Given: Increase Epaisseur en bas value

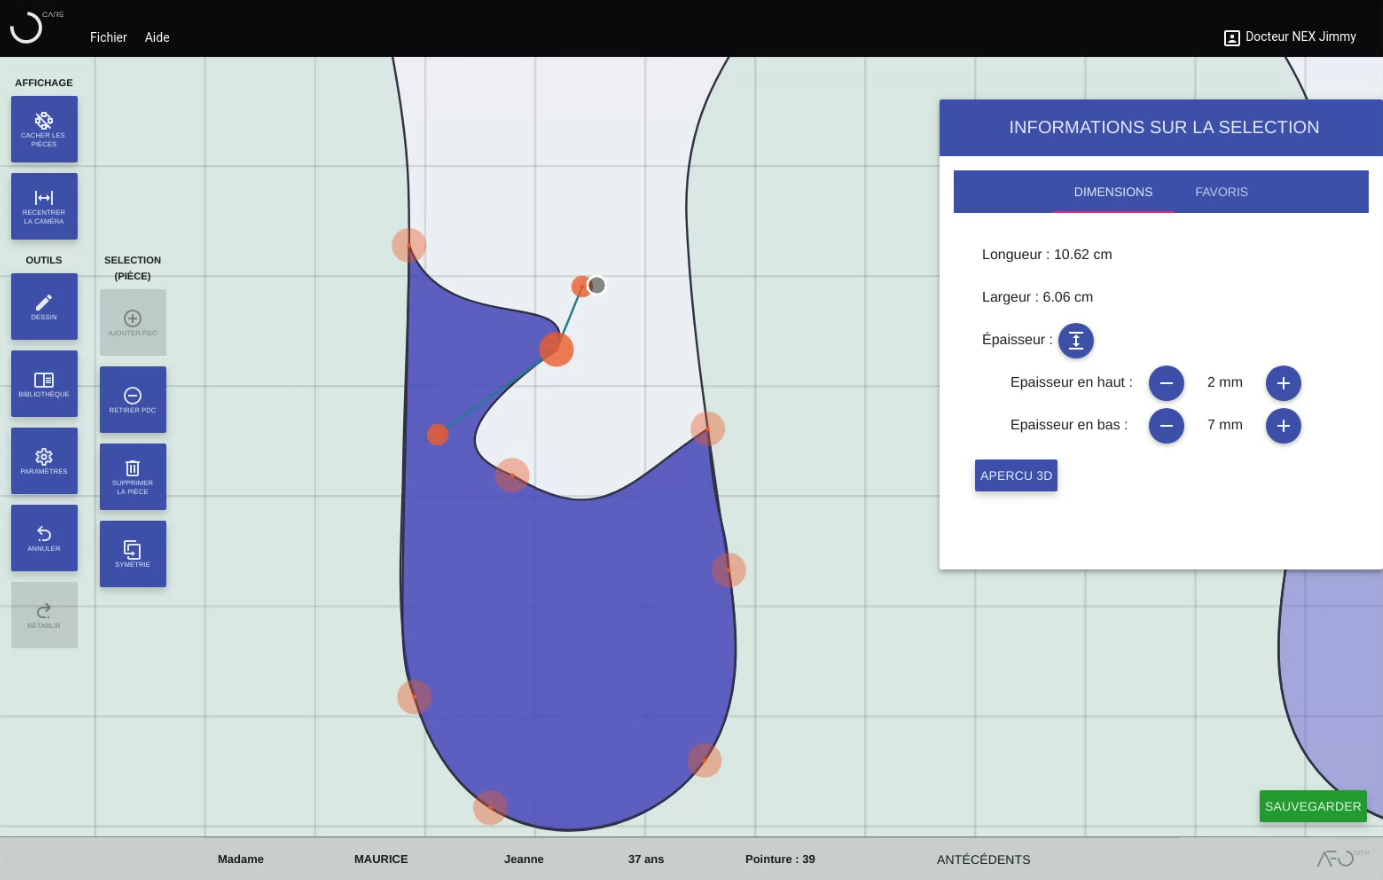Looking at the screenshot, I should pyautogui.click(x=1284, y=426).
